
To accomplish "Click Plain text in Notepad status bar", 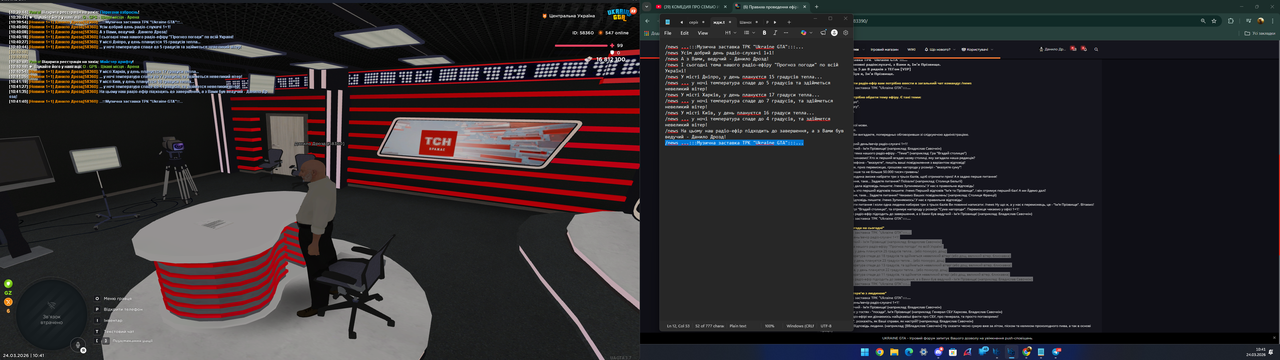I will pos(738,326).
